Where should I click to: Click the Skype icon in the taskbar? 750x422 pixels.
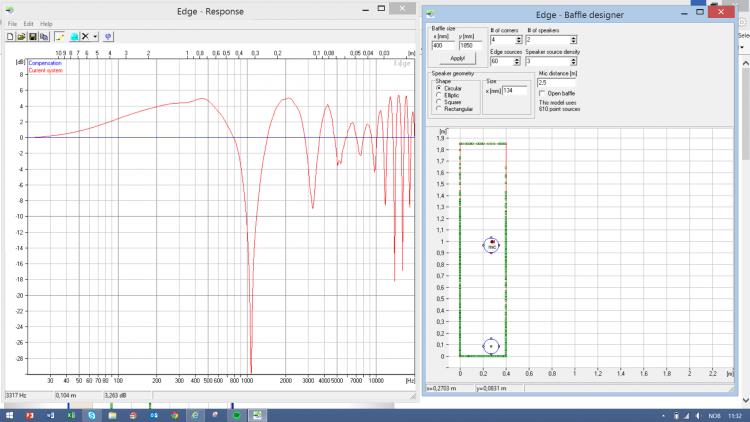(92, 413)
